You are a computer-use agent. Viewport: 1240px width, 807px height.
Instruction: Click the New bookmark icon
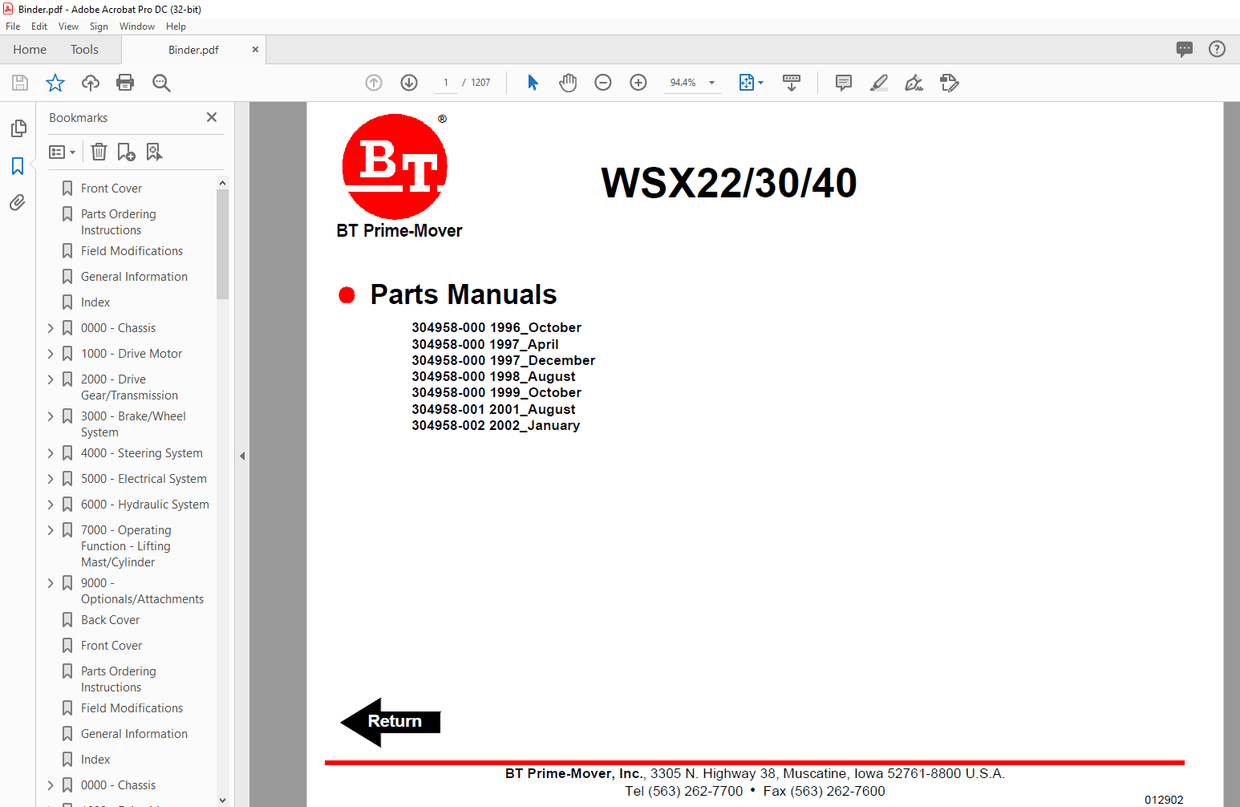125,151
